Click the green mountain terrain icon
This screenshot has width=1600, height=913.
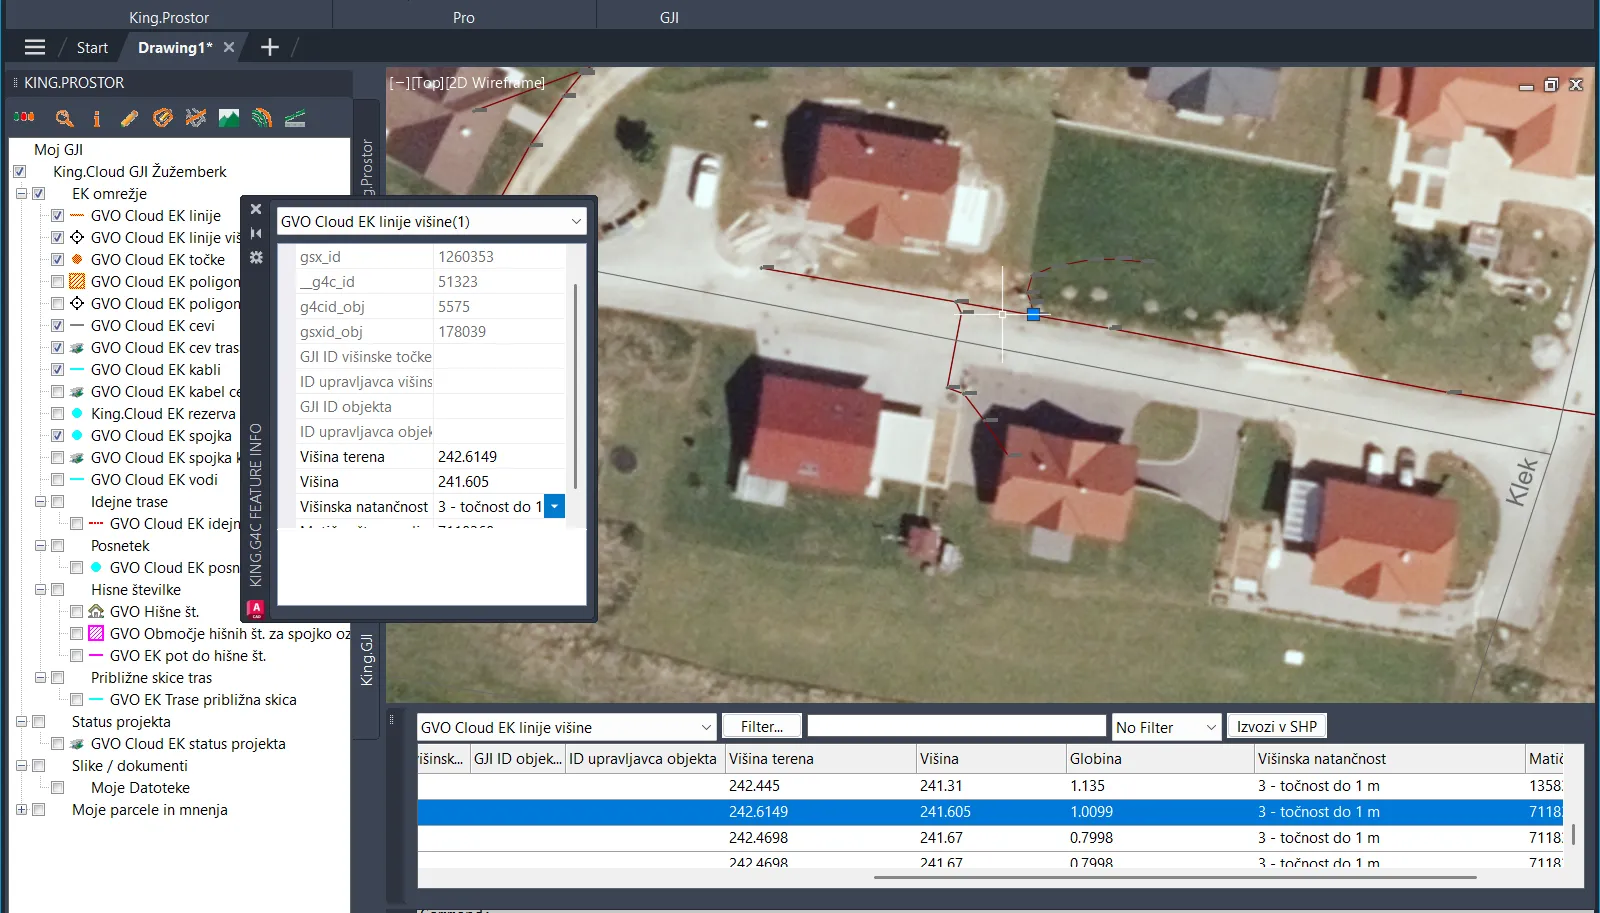tap(229, 119)
